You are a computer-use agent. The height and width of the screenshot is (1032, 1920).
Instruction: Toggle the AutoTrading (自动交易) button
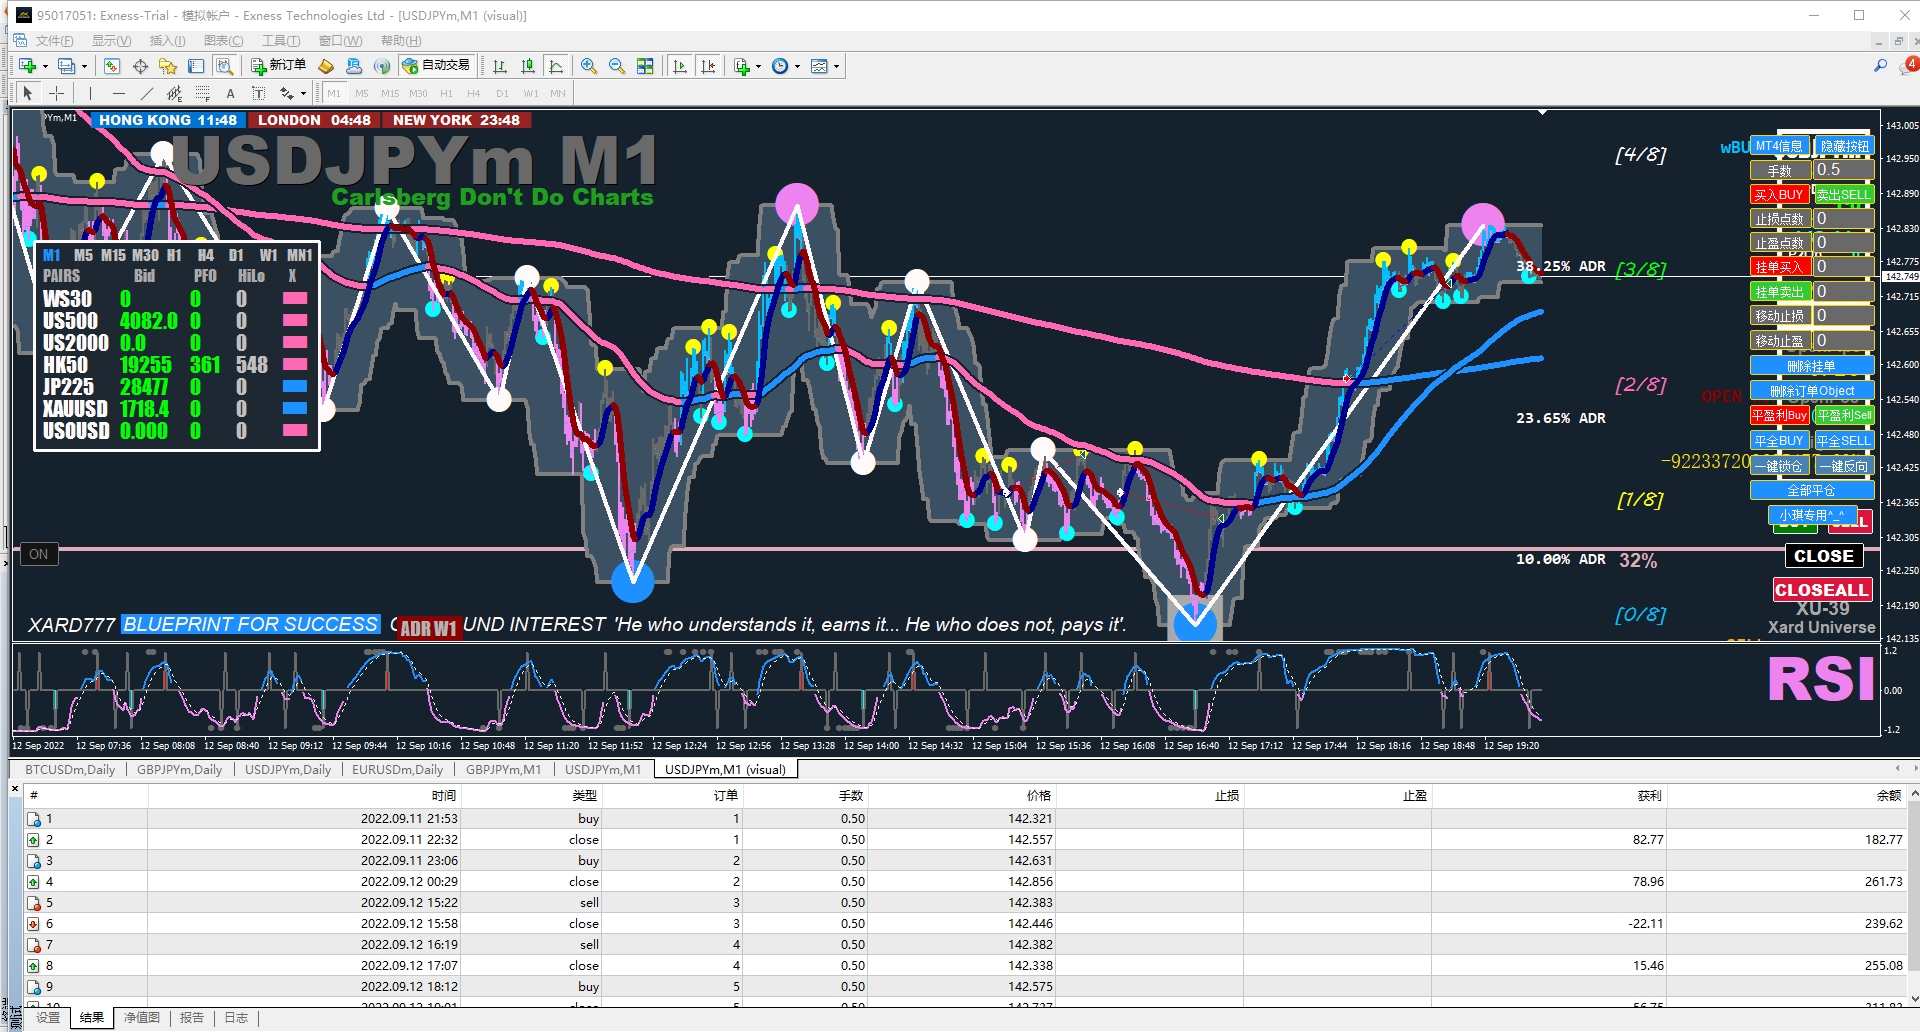(x=436, y=66)
